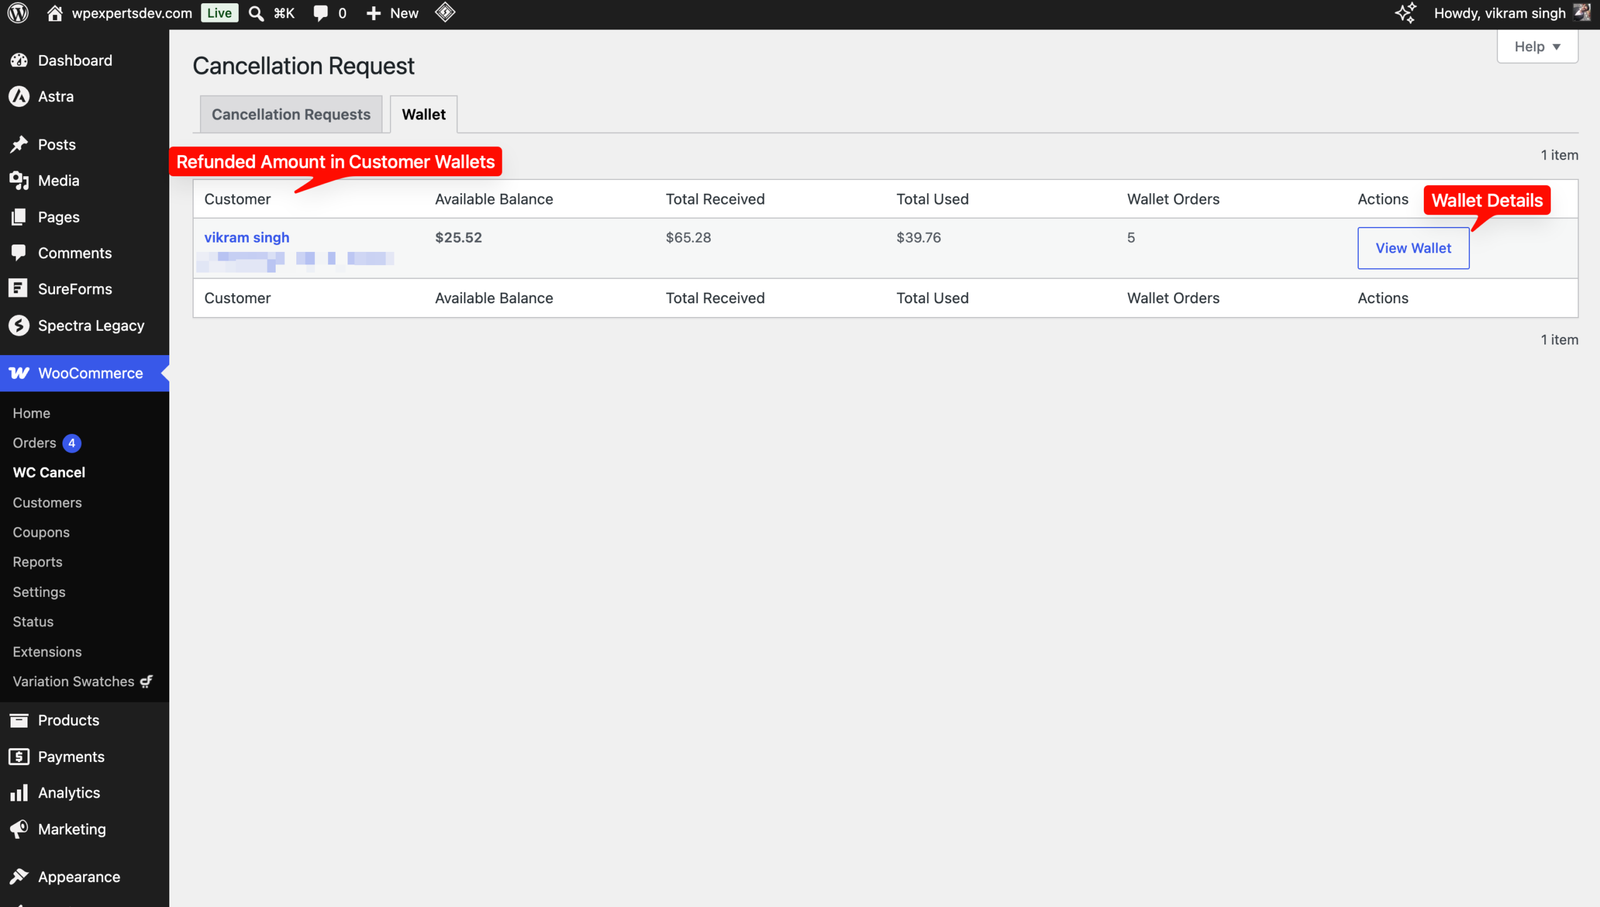Click the Analytics bar chart icon
Screen dimensions: 1600x907
[x=19, y=793]
